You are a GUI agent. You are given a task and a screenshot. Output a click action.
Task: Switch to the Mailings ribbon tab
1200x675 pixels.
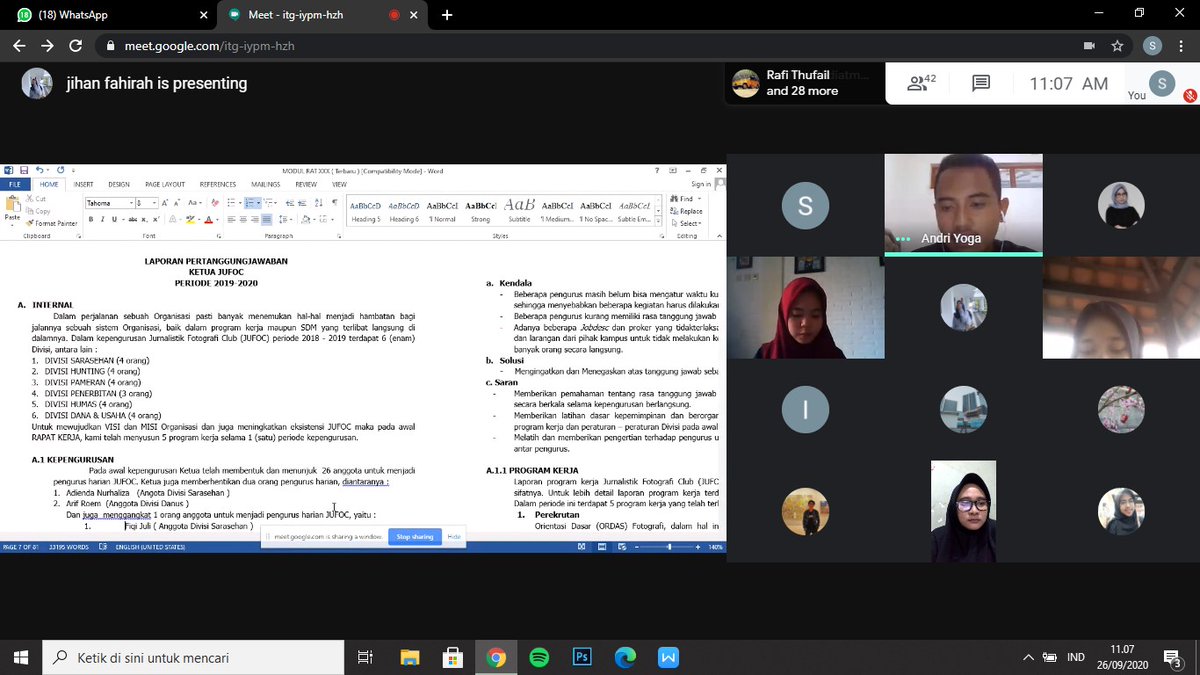pos(266,185)
